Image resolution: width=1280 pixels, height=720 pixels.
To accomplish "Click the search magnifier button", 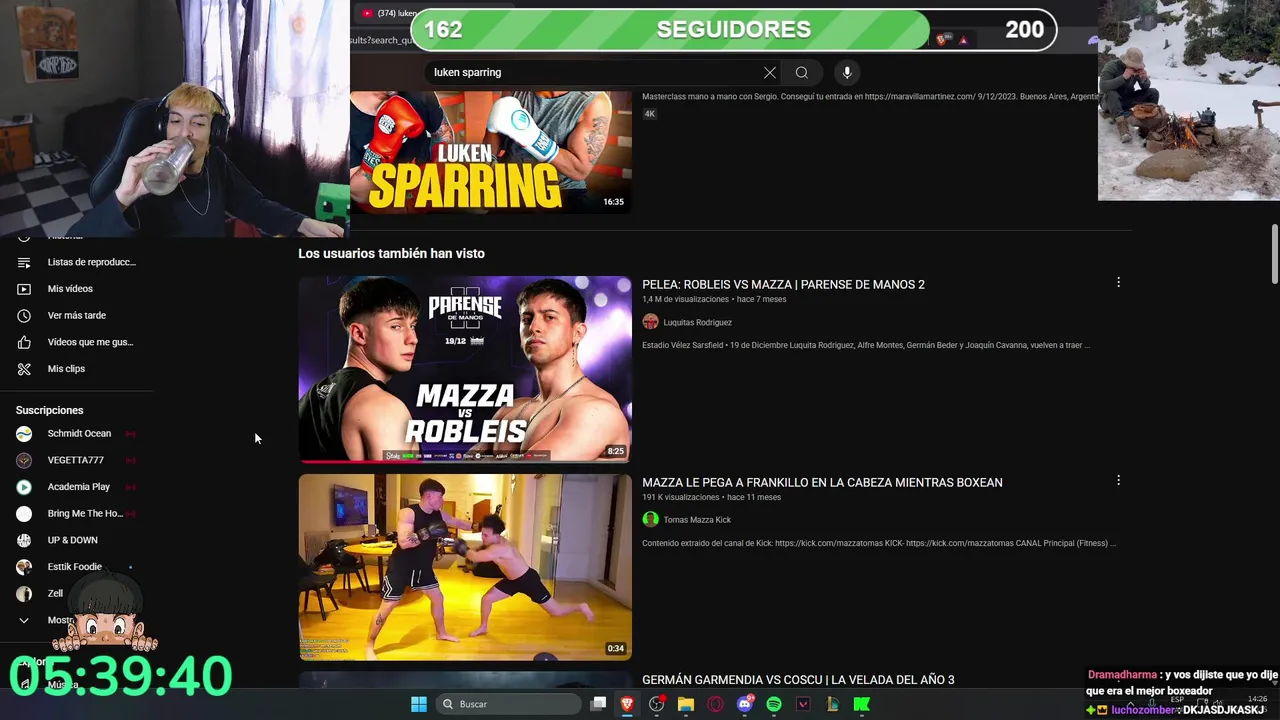I will [x=801, y=72].
